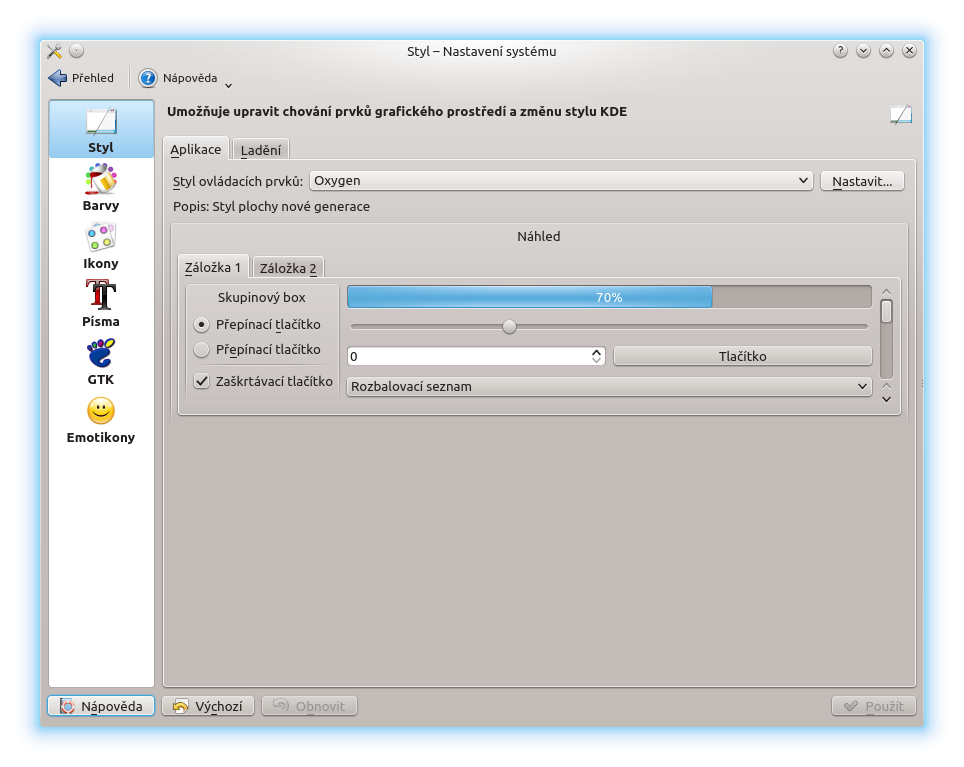Click the spin box up arrow
The width and height of the screenshot is (964, 767).
click(596, 352)
